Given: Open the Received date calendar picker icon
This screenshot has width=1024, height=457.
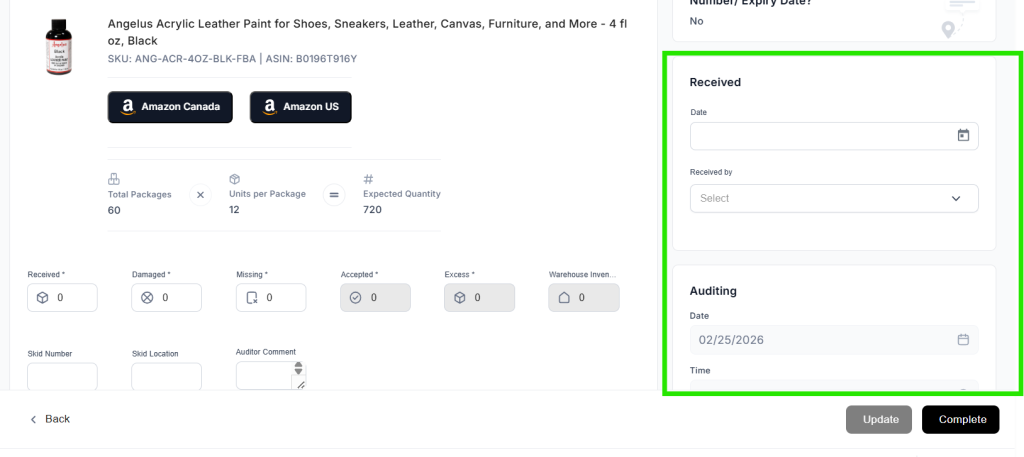Looking at the screenshot, I should point(963,135).
